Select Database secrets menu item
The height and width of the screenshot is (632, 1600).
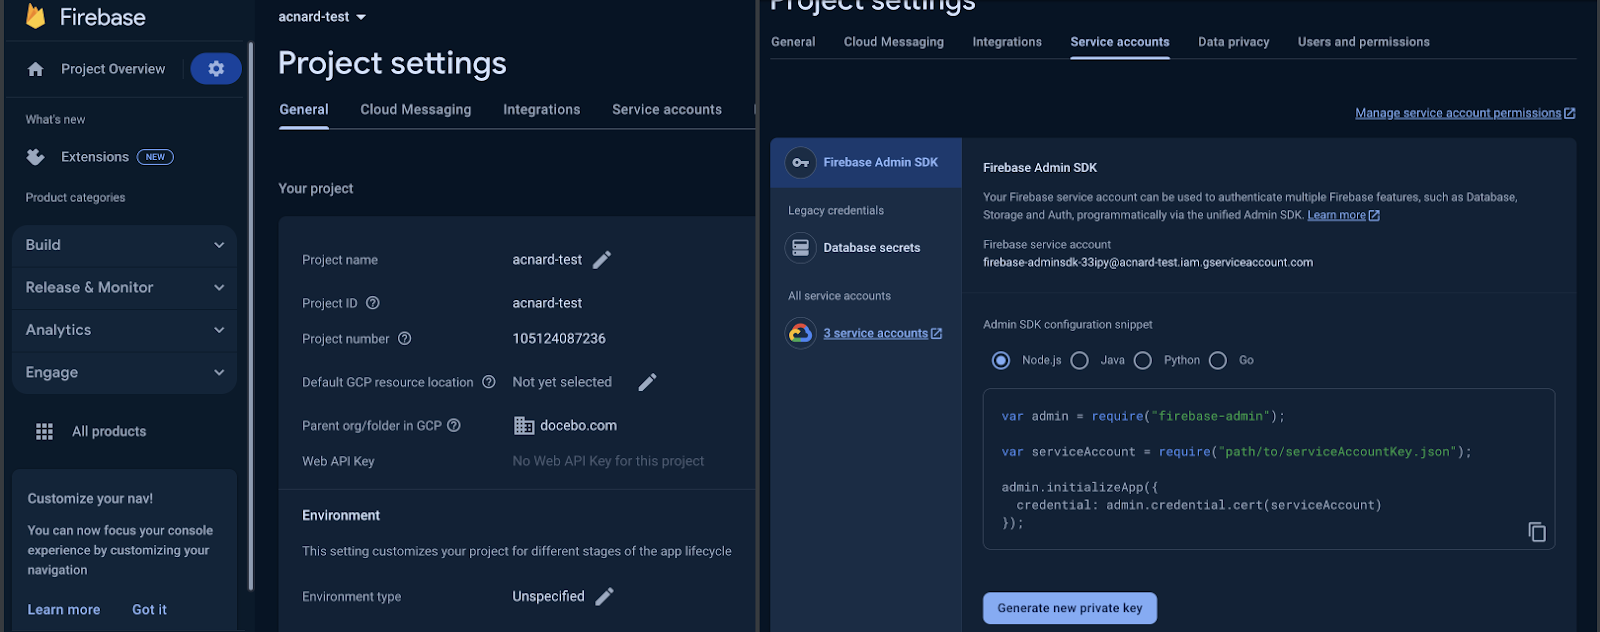click(866, 248)
